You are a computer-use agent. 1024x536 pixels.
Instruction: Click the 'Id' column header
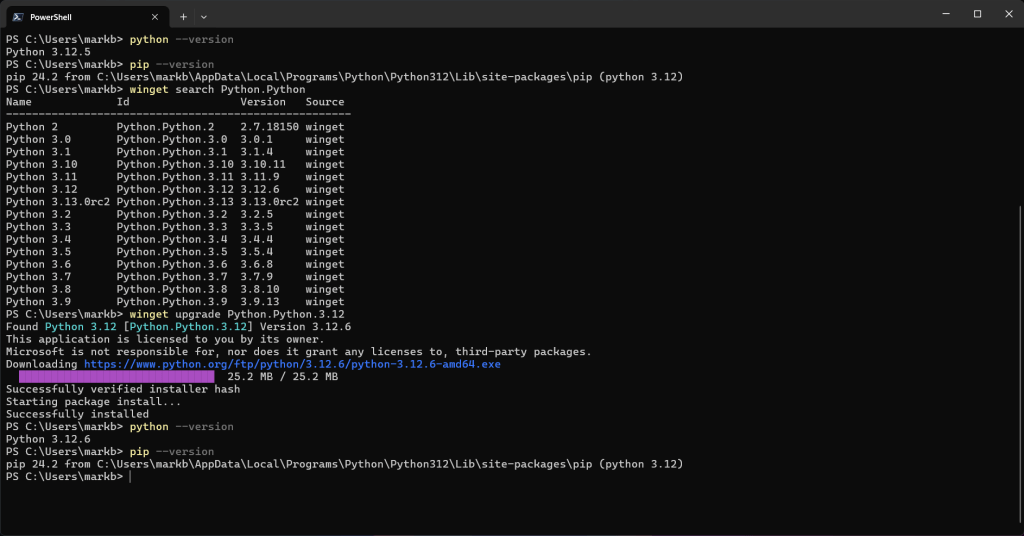click(x=123, y=102)
